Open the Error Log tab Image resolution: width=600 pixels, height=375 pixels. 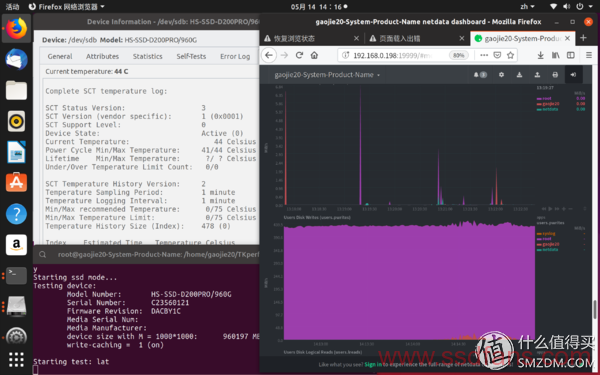tap(235, 56)
